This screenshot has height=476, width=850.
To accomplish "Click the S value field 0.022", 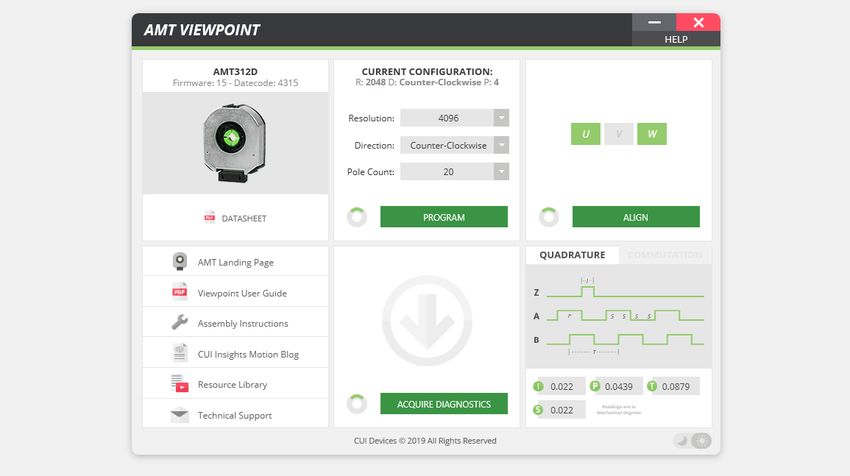I will [x=562, y=410].
